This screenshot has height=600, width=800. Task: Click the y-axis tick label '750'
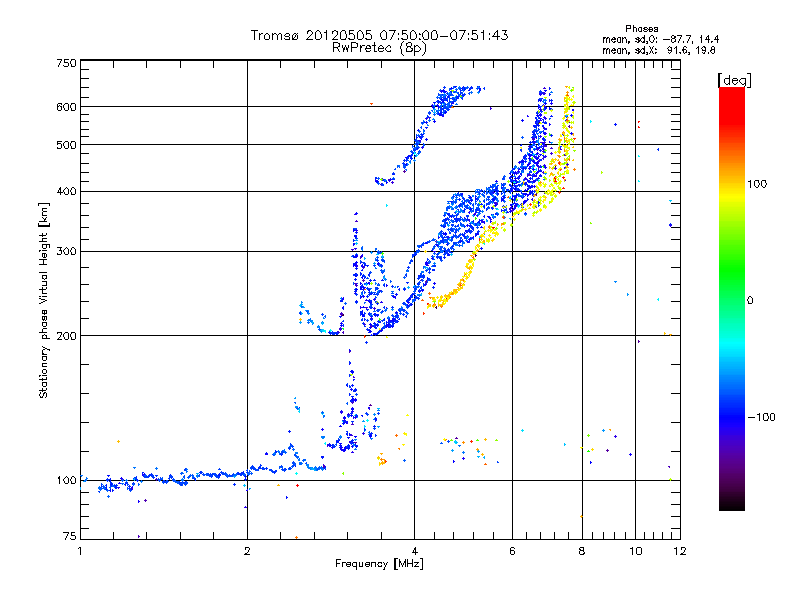point(66,63)
